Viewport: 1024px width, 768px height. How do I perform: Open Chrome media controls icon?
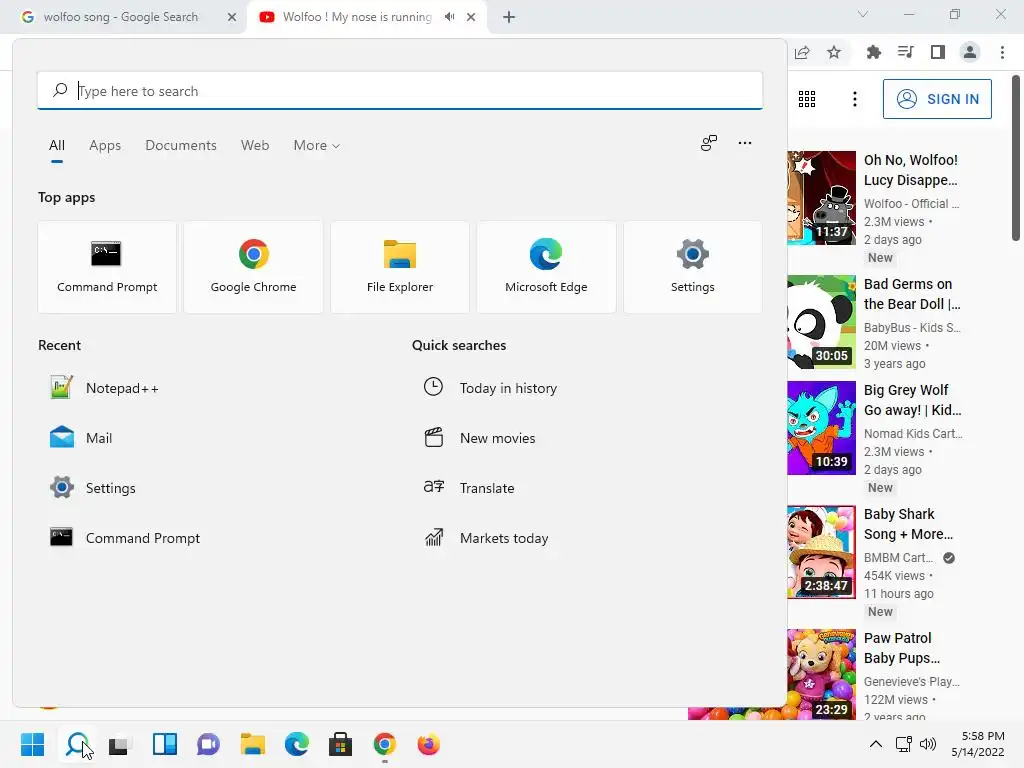pos(905,52)
